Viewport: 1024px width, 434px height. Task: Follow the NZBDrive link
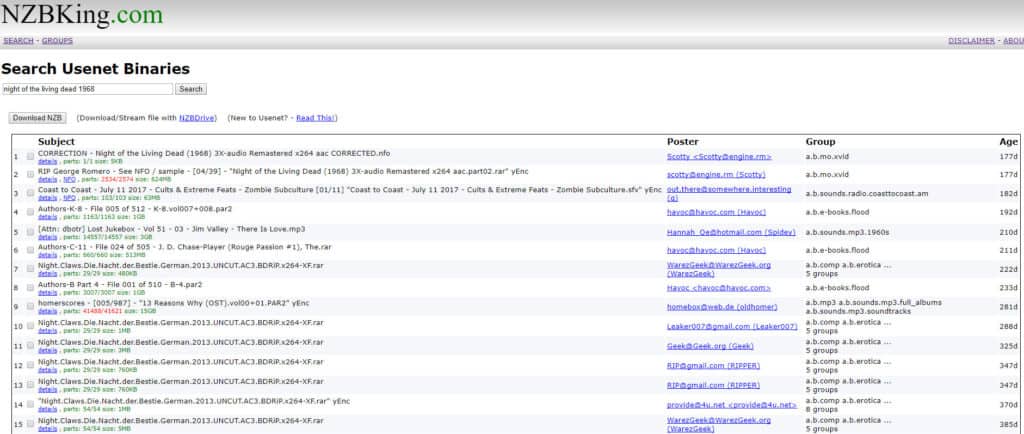tap(197, 117)
